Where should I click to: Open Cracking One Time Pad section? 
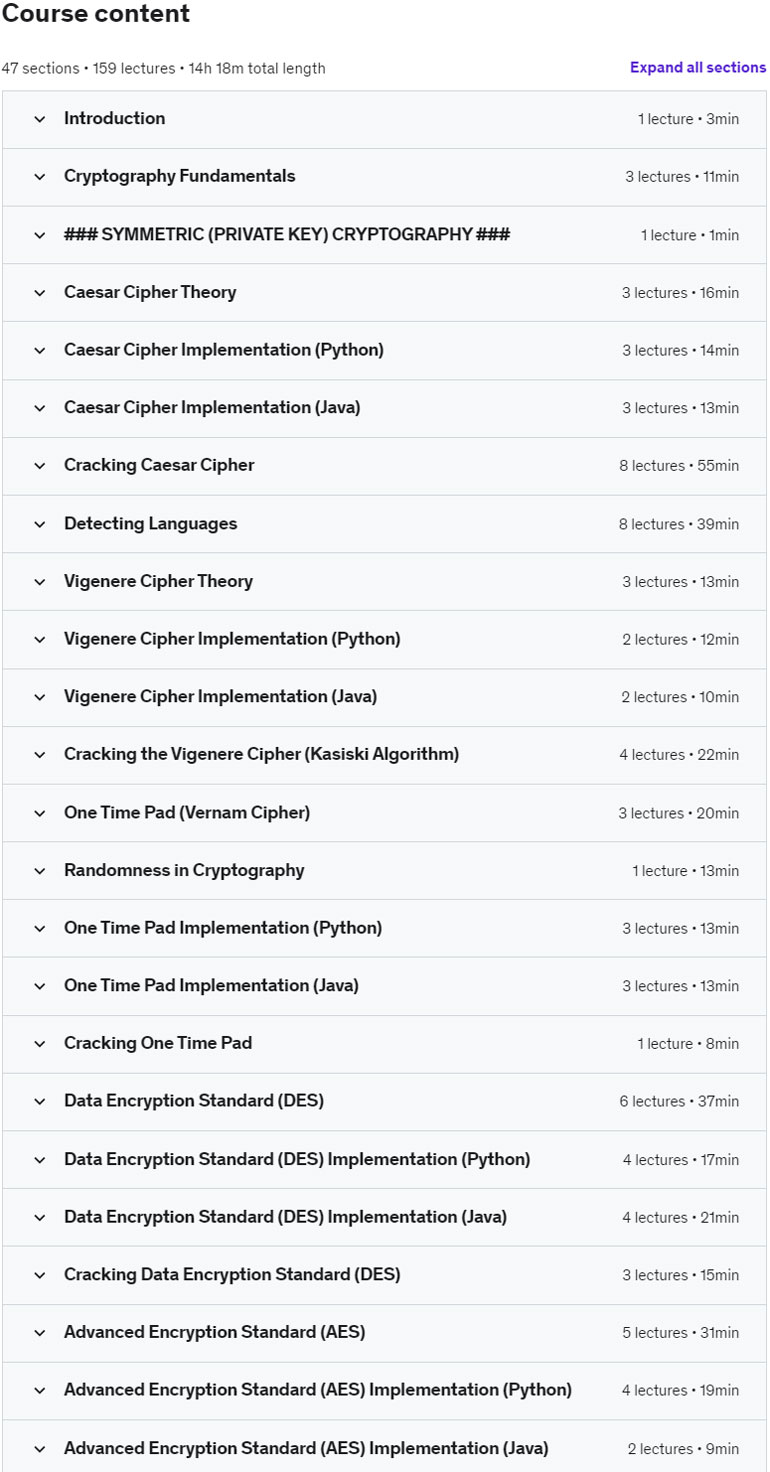click(x=385, y=1044)
